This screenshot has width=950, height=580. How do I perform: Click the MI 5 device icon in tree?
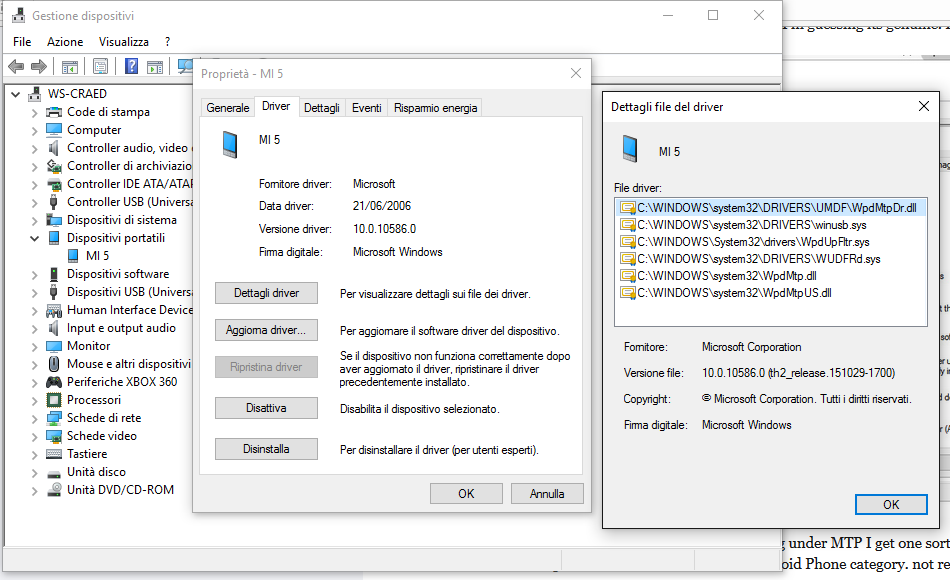pos(73,256)
